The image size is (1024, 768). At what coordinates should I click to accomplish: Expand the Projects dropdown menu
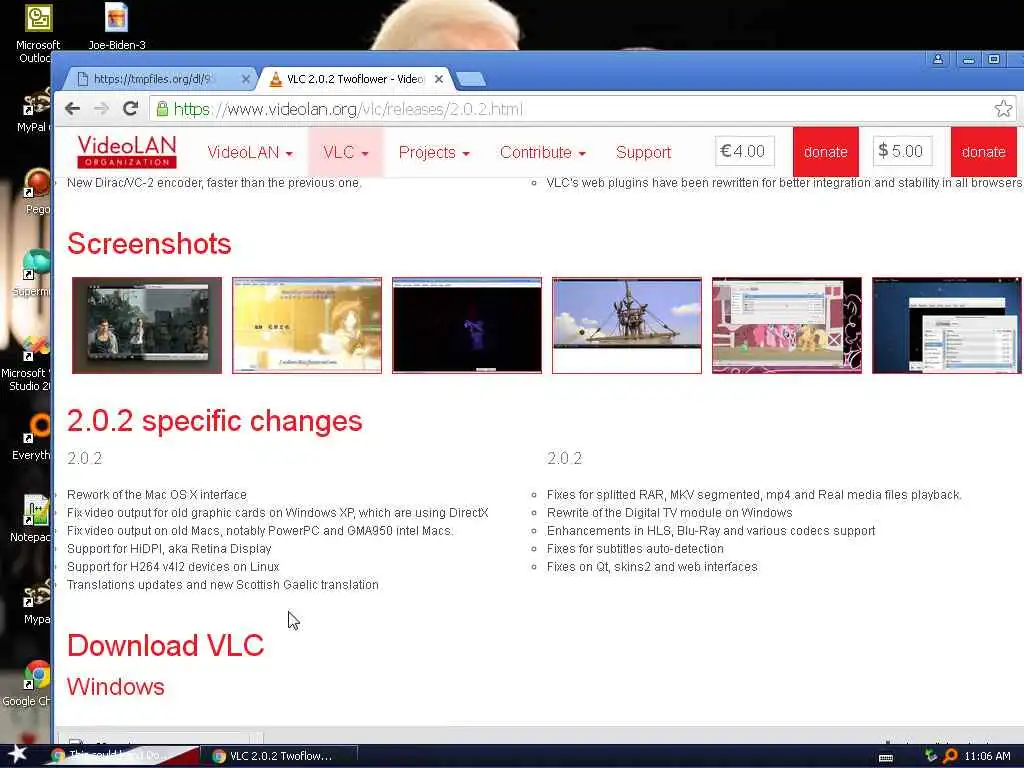pyautogui.click(x=434, y=152)
